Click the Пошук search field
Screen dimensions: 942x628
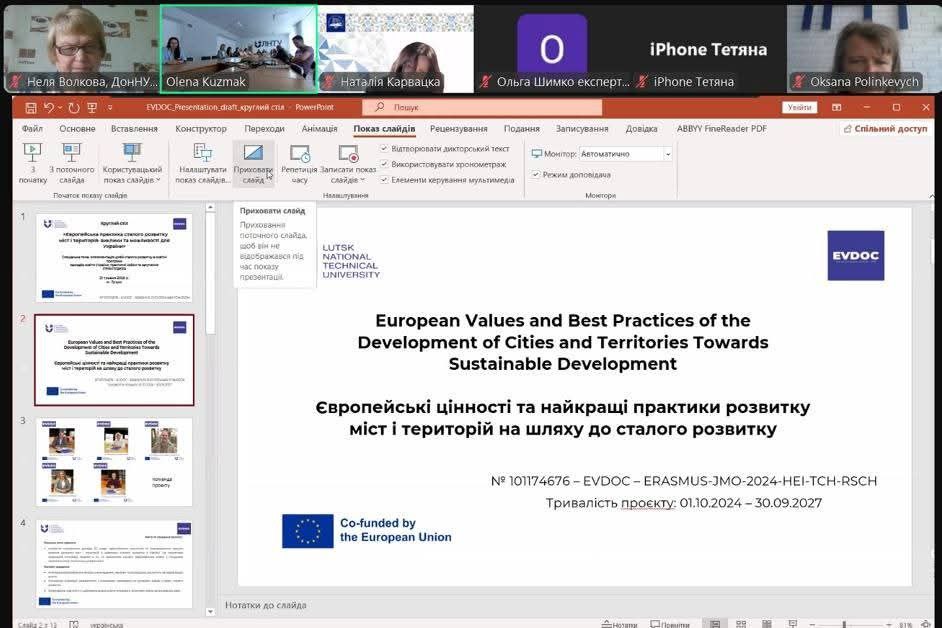pos(482,107)
